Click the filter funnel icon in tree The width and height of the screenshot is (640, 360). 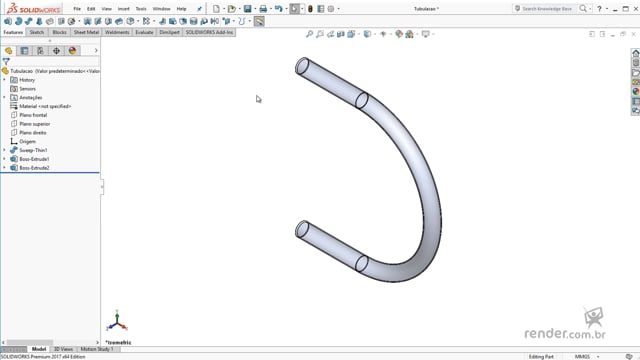(6, 62)
